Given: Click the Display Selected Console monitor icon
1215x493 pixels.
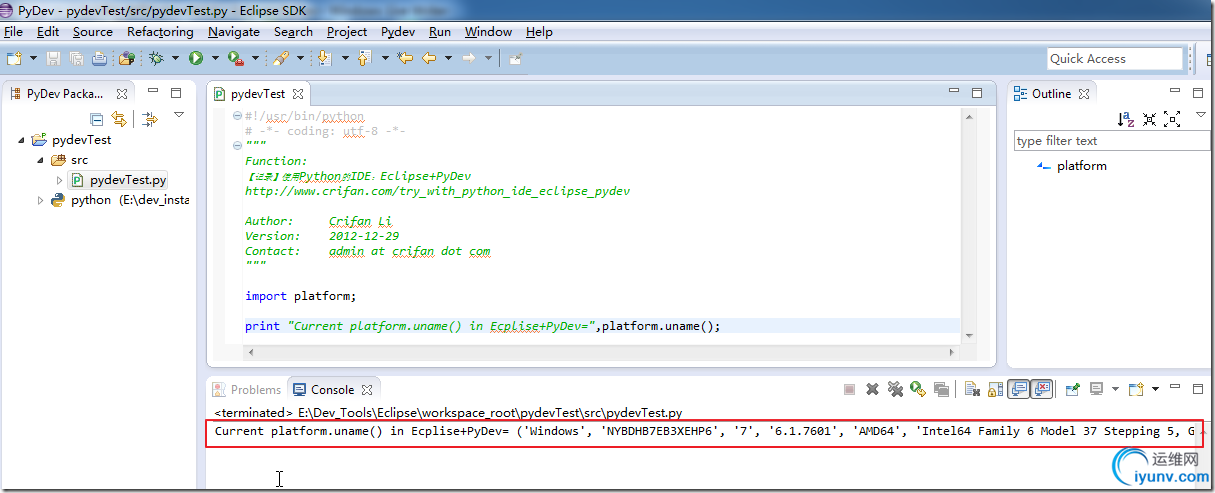Looking at the screenshot, I should click(1096, 389).
